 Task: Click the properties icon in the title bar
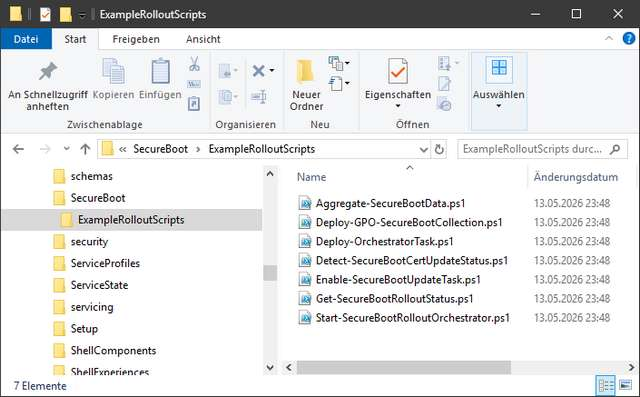[45, 15]
